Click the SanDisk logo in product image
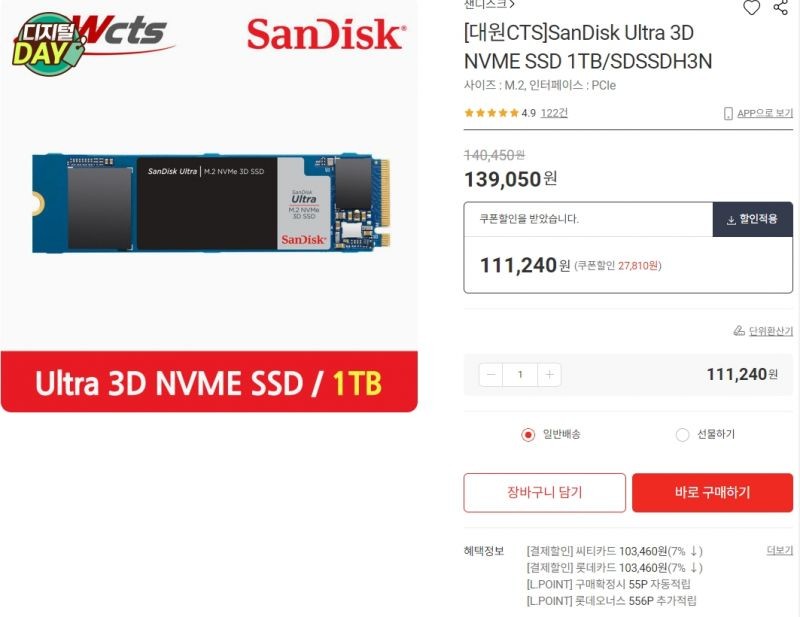 point(327,35)
